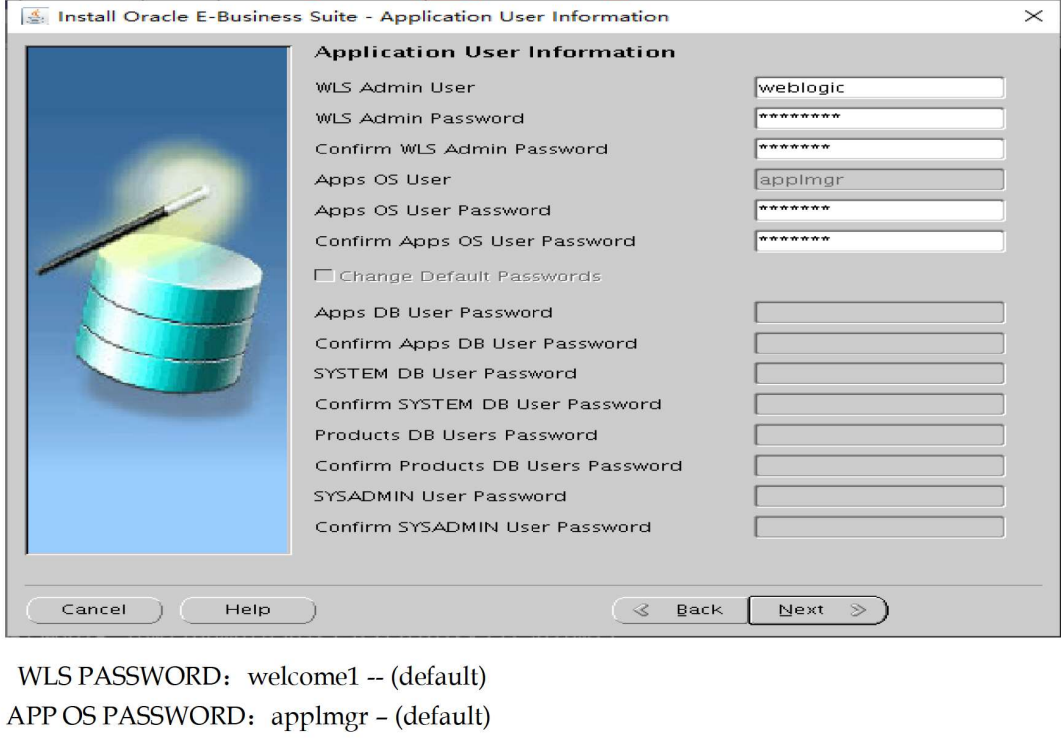Click the Apps OS User label
The image size is (1061, 740).
pyautogui.click(x=383, y=180)
